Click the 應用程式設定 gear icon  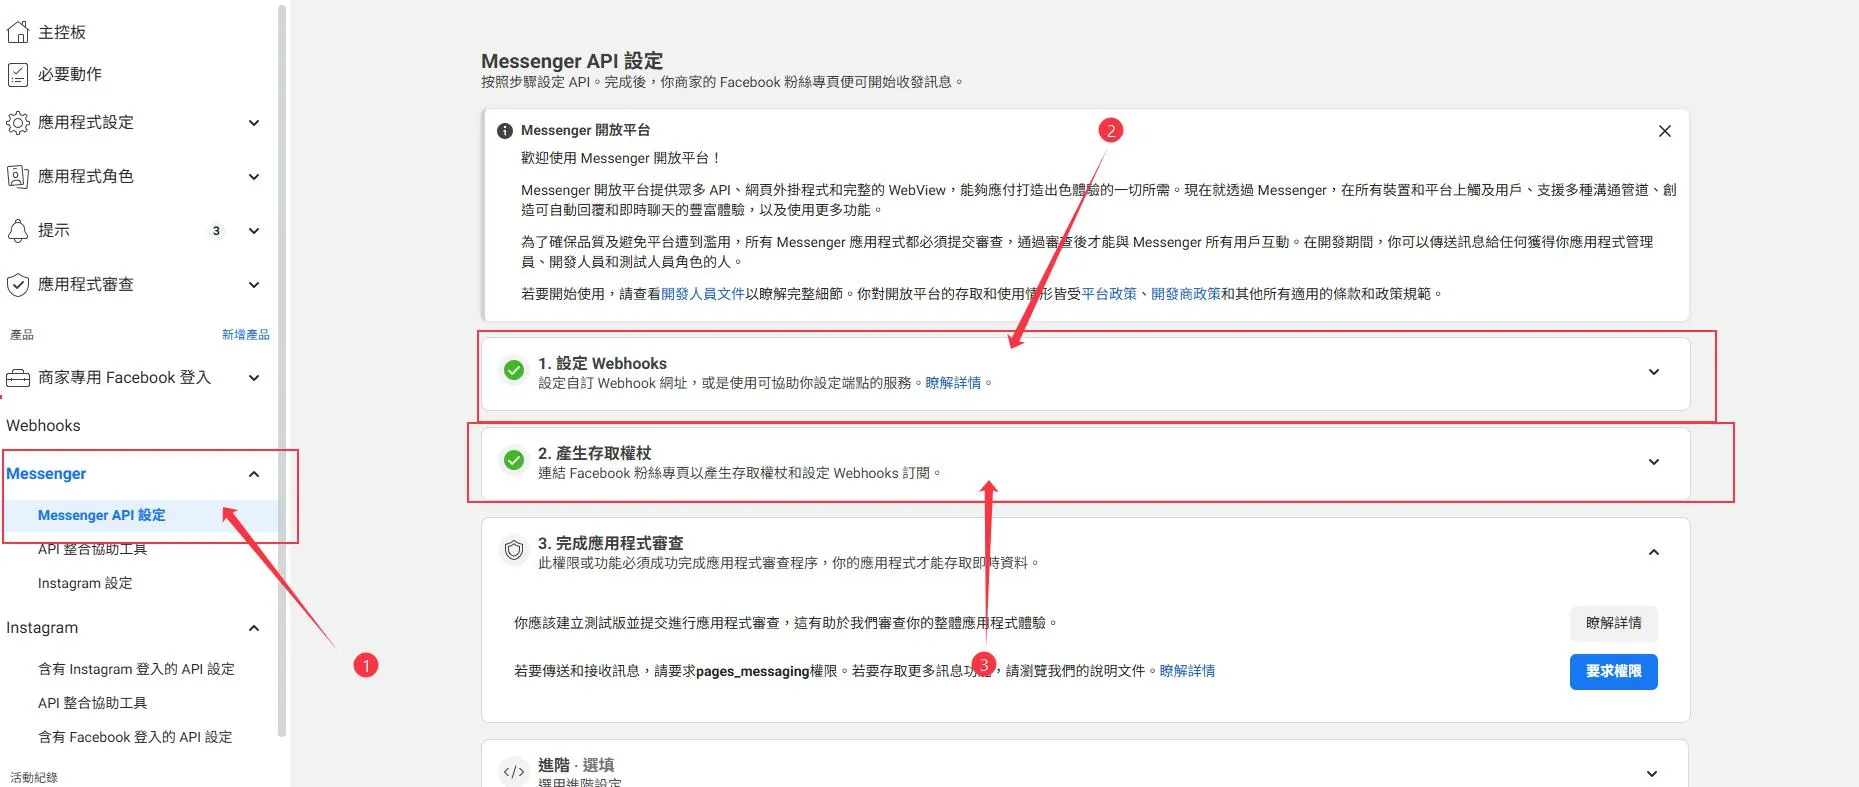[x=17, y=123]
